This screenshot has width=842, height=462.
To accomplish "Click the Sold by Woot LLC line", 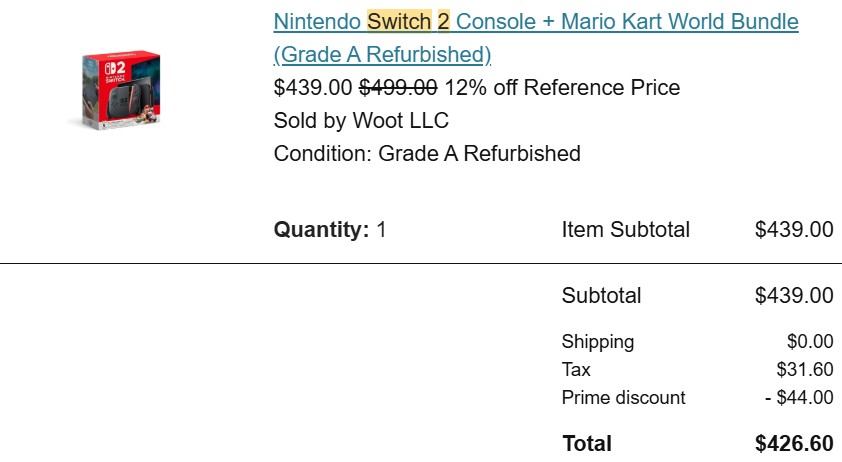I will (361, 120).
